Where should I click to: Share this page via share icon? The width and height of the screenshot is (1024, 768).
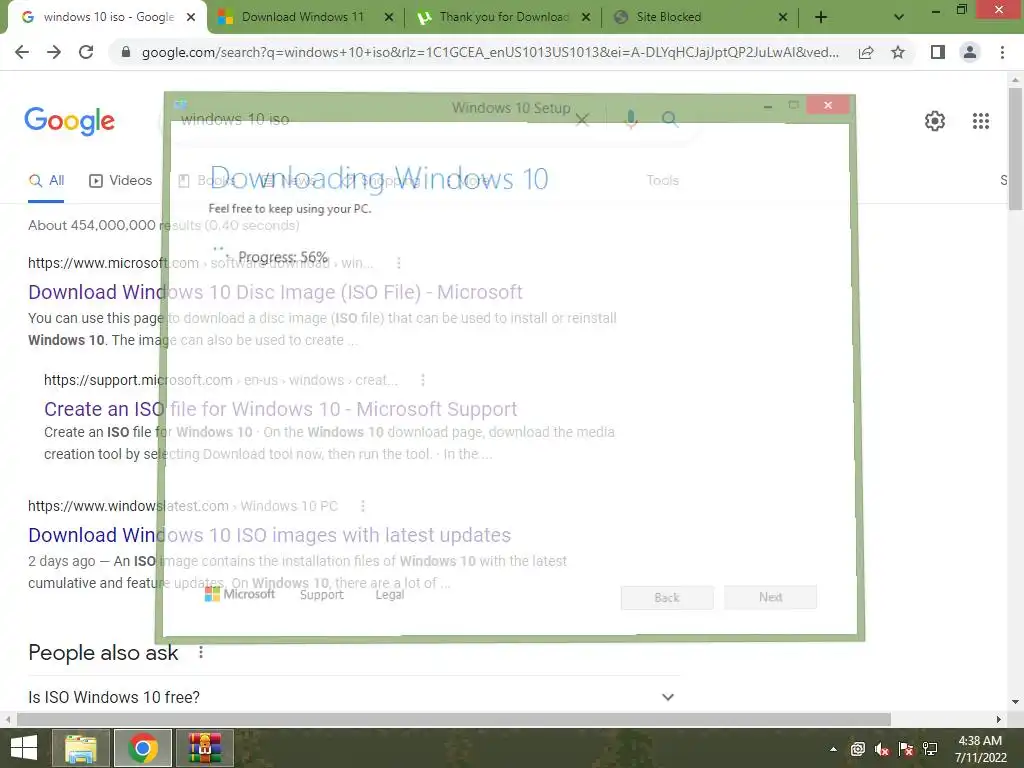click(x=866, y=52)
